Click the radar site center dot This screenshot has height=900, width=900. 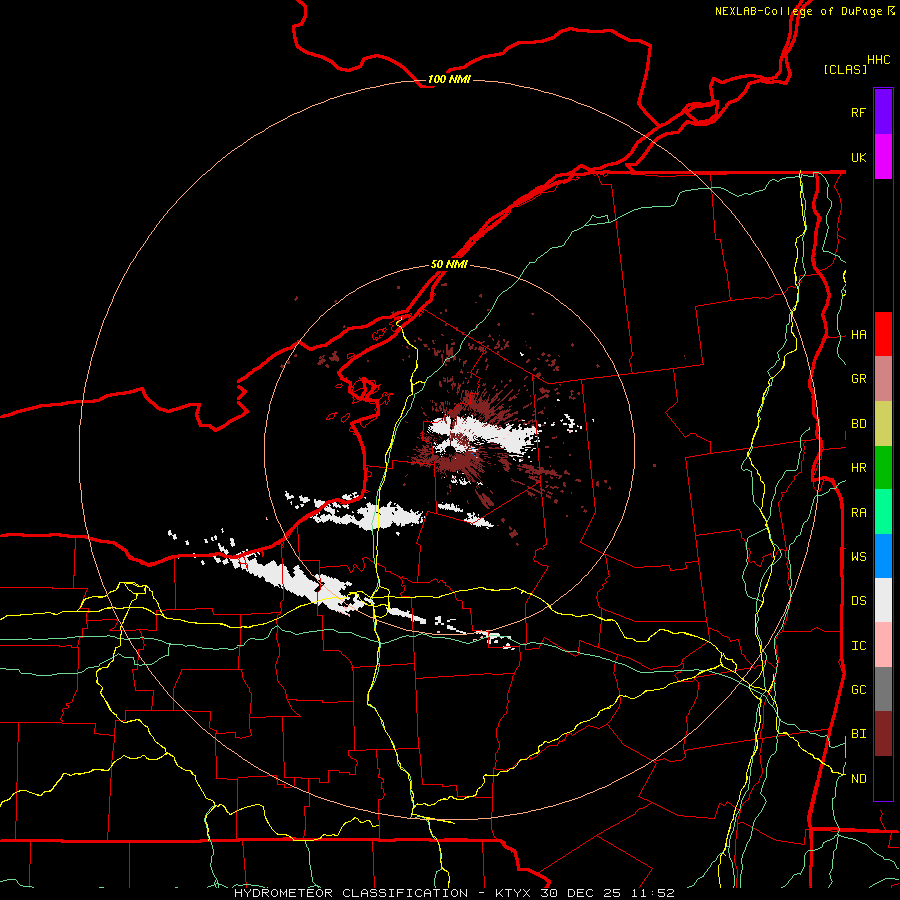click(451, 451)
